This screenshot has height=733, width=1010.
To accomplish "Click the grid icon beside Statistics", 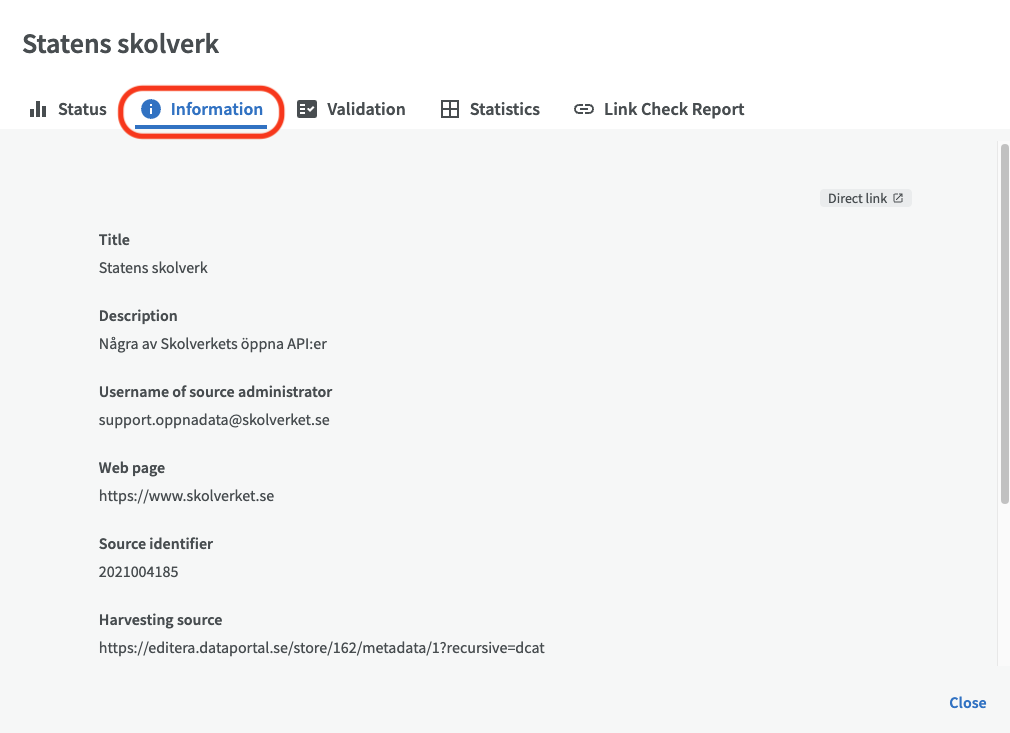I will coord(450,109).
